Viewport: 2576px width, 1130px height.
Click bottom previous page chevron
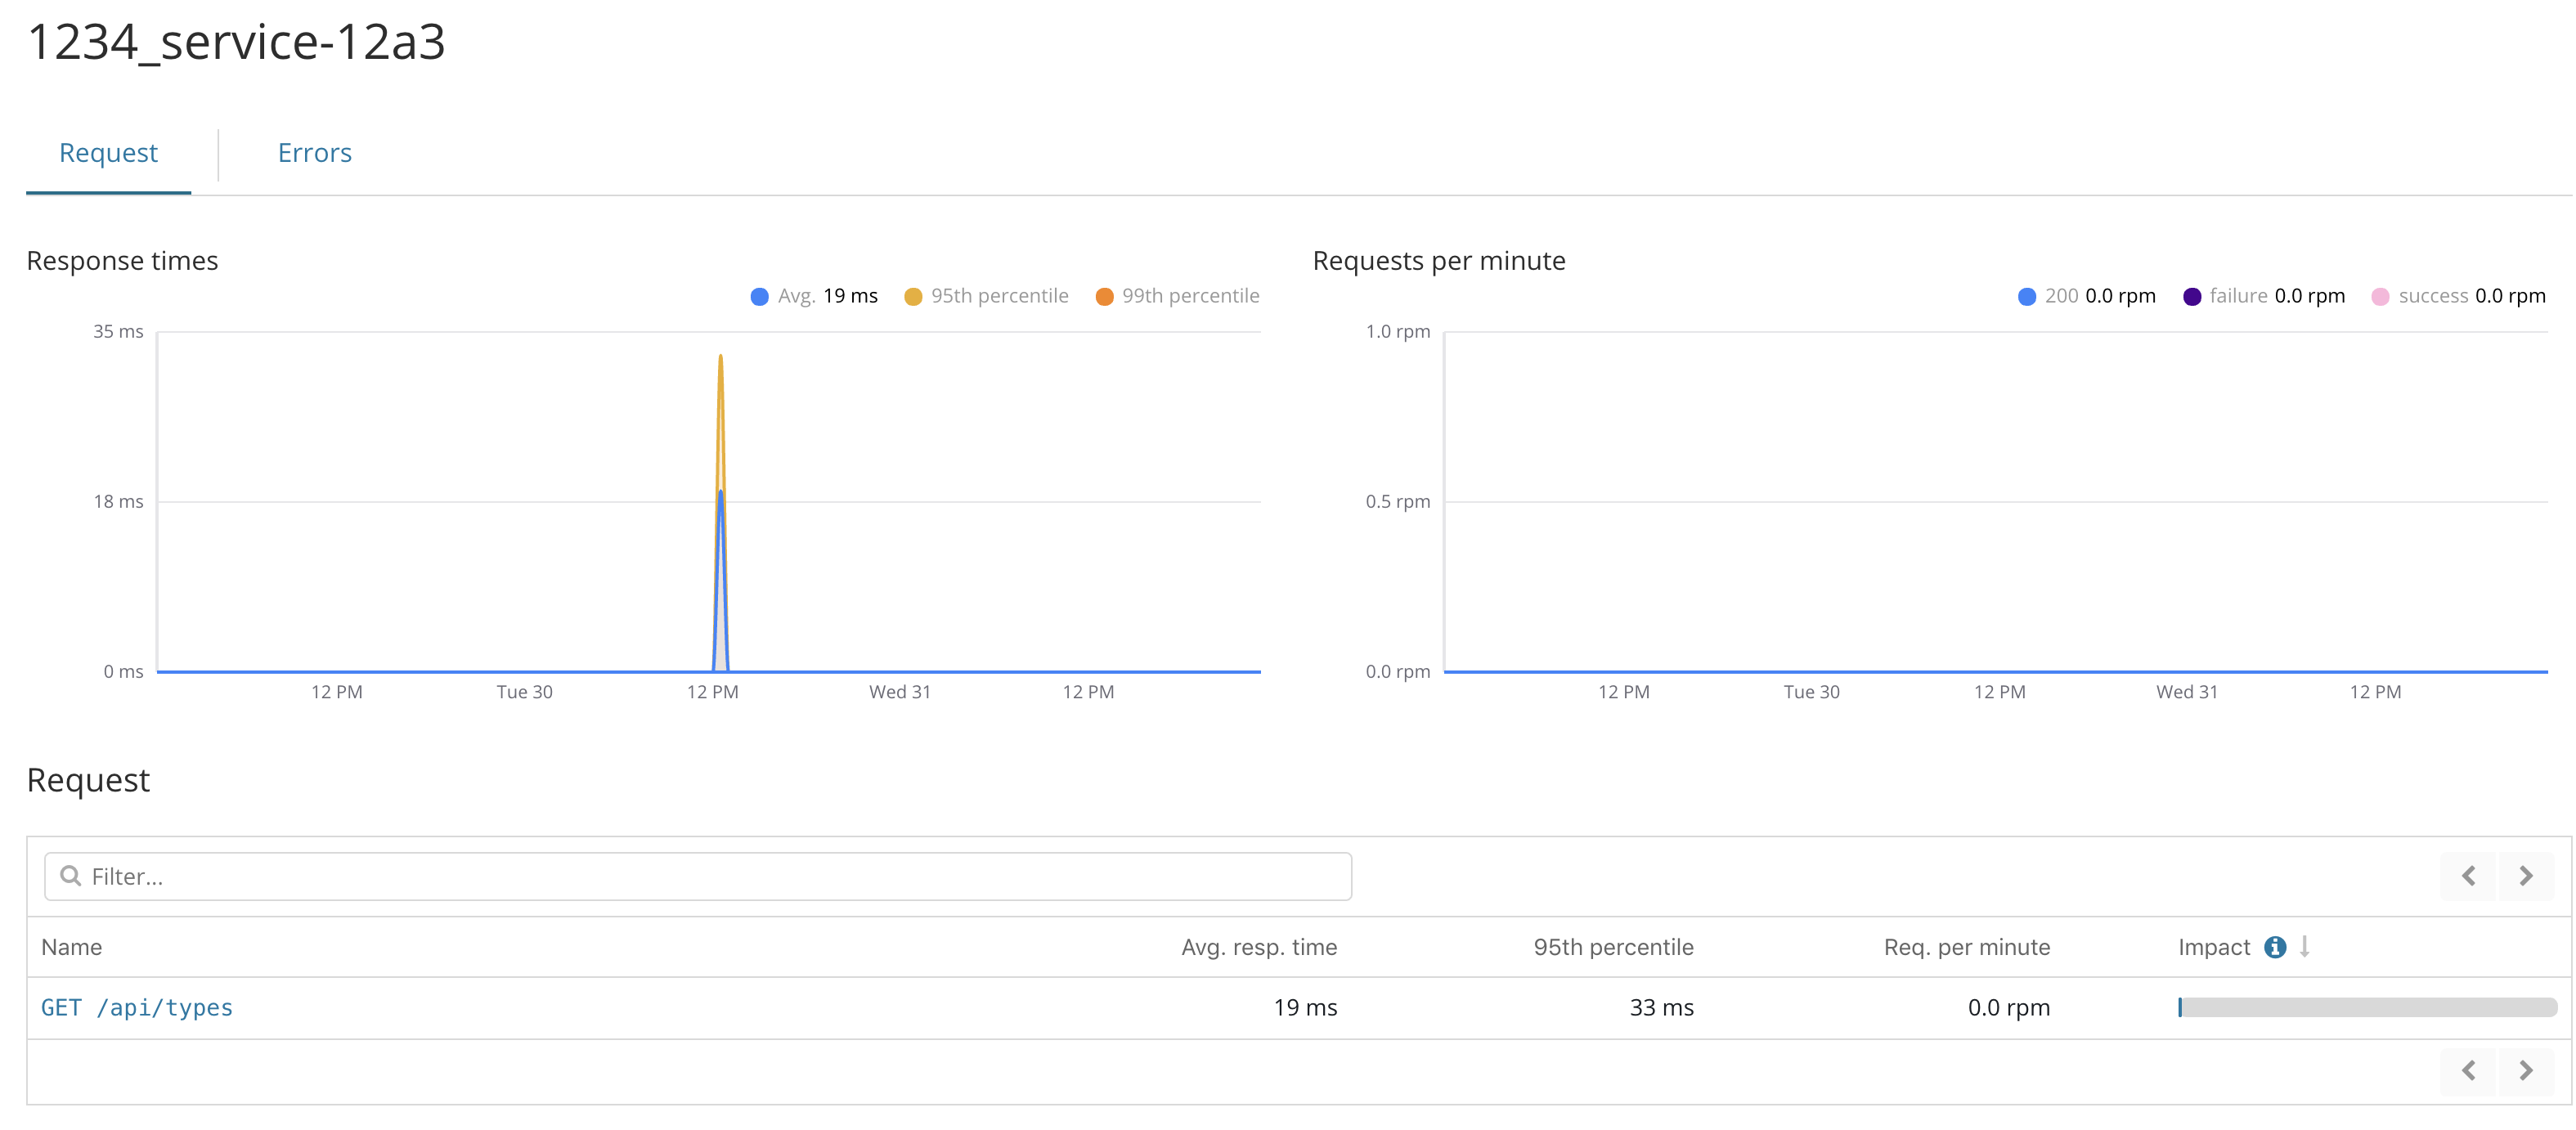2468,1071
